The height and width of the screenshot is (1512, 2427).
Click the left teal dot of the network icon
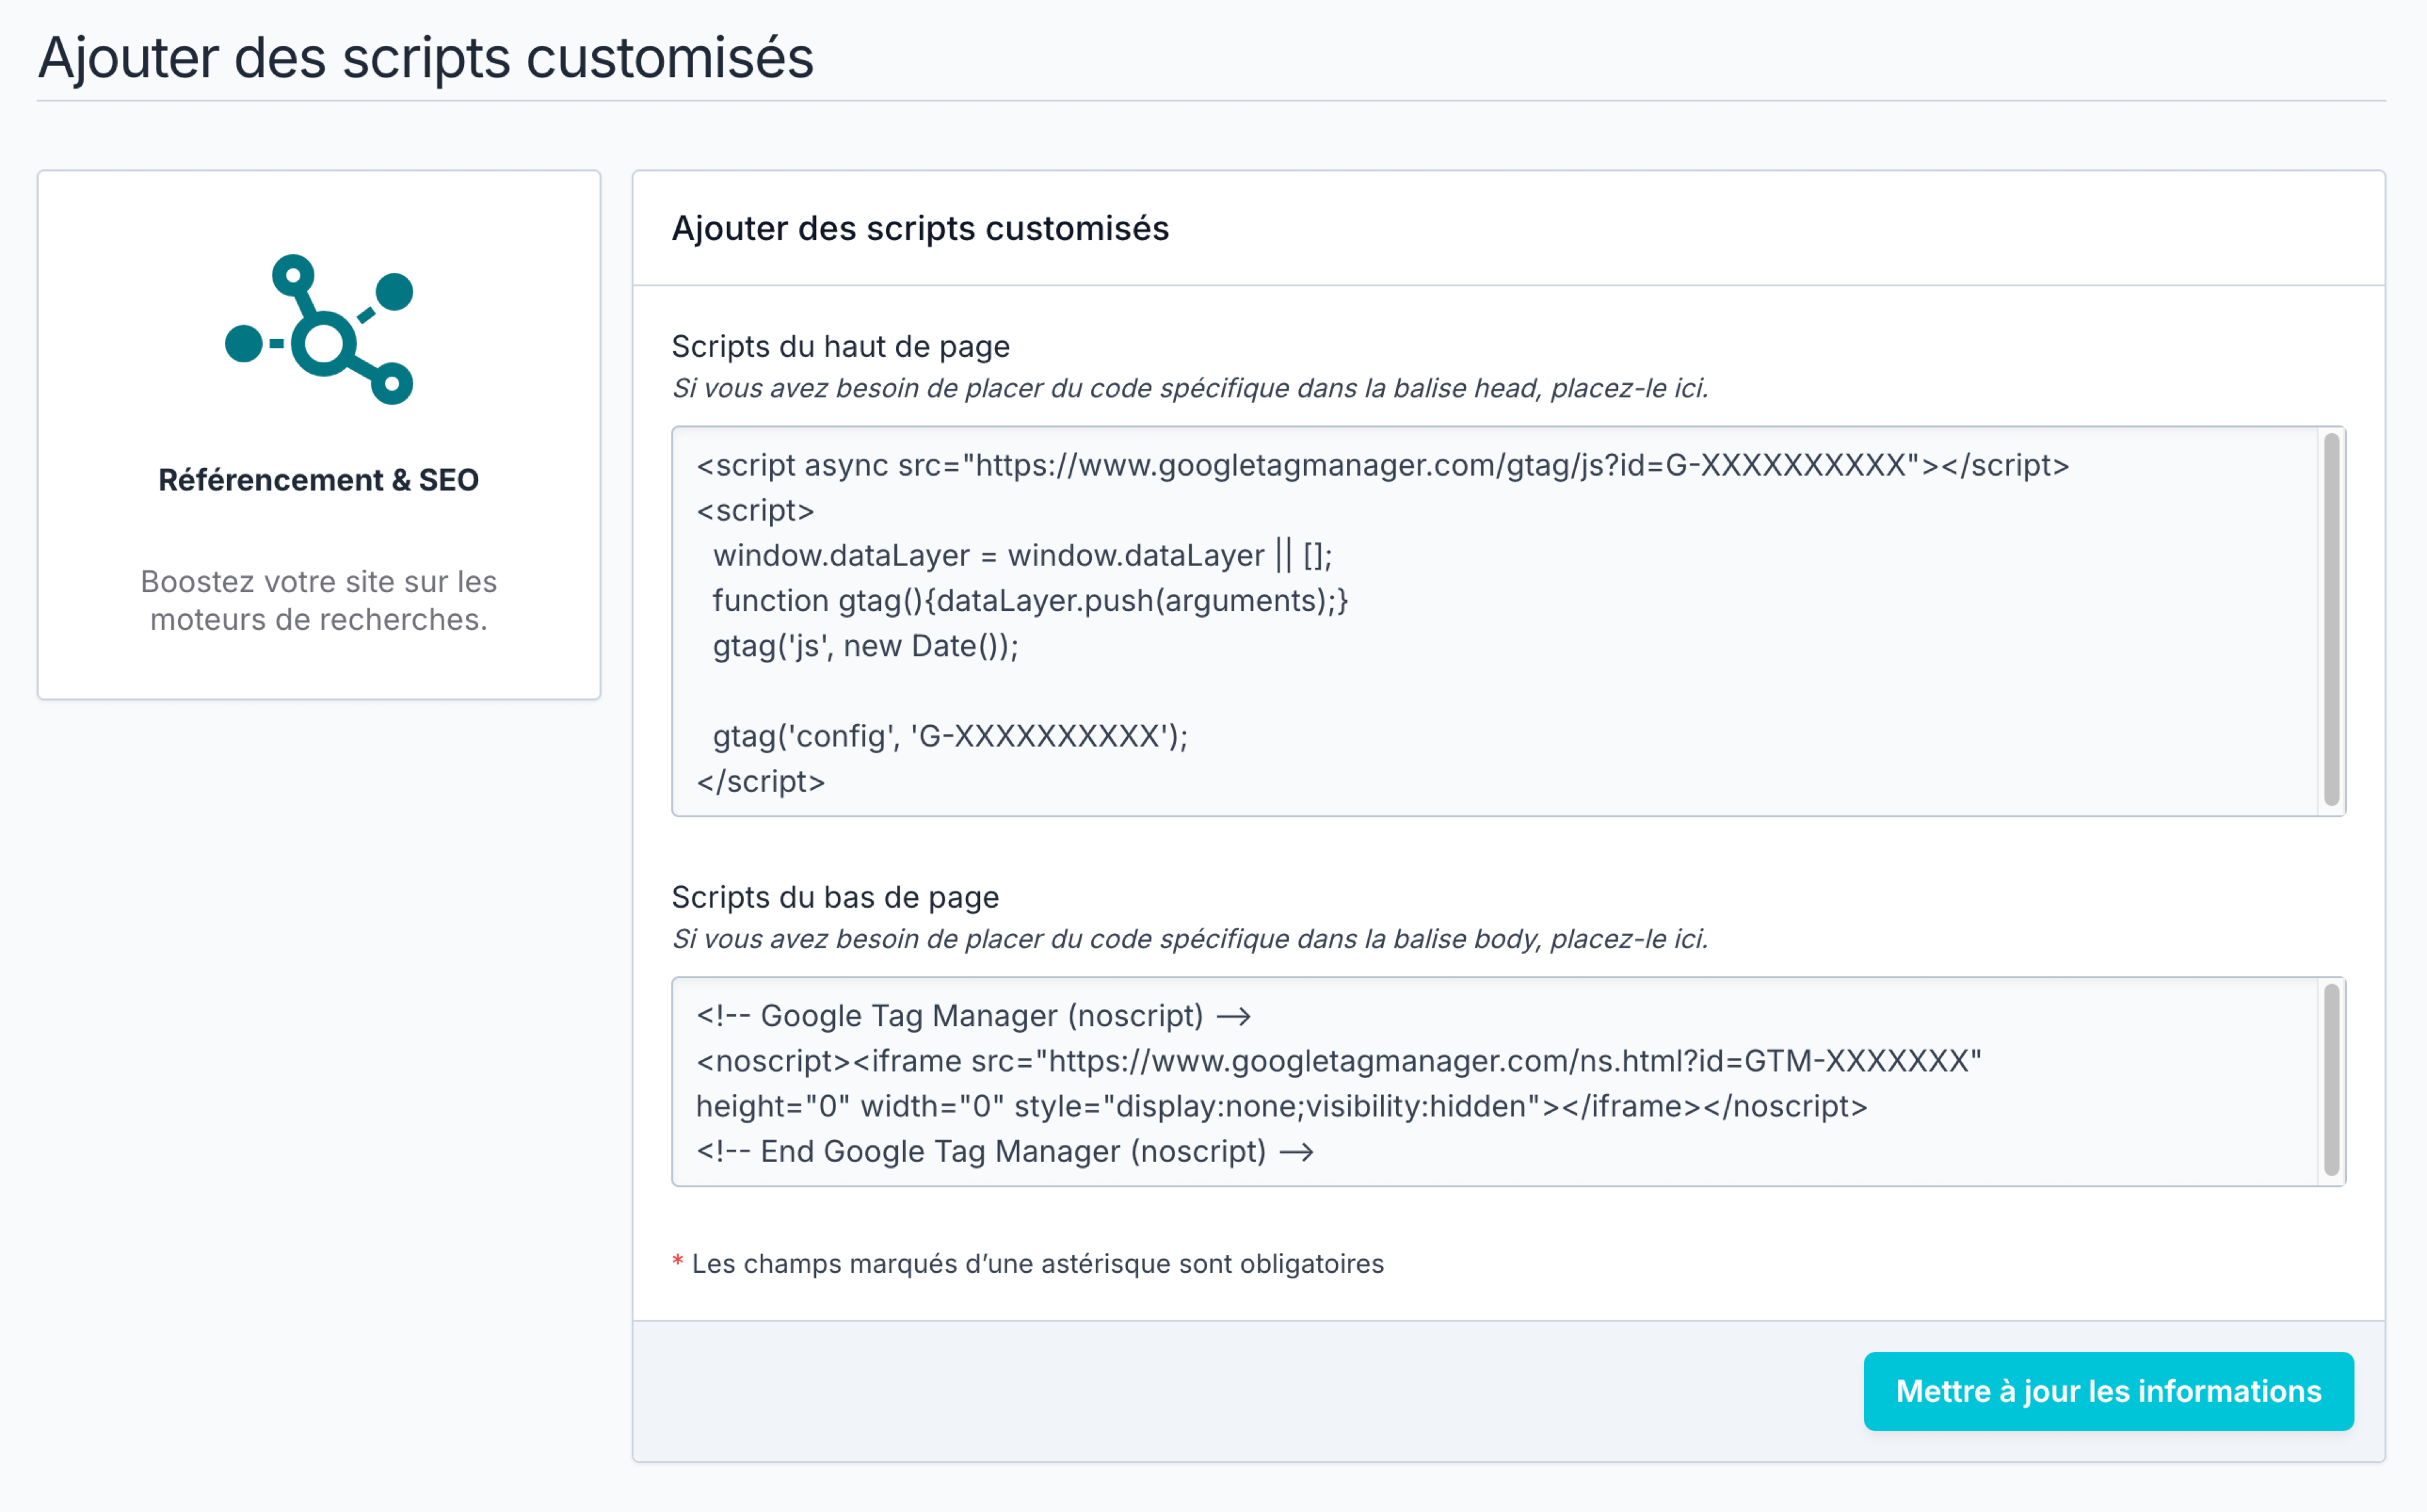tap(243, 344)
